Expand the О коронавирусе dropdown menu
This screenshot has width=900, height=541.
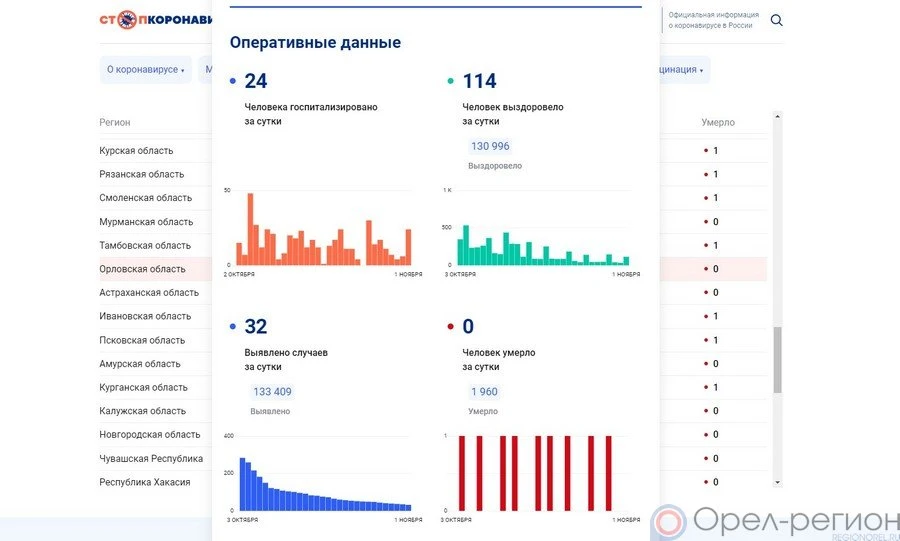coord(146,70)
